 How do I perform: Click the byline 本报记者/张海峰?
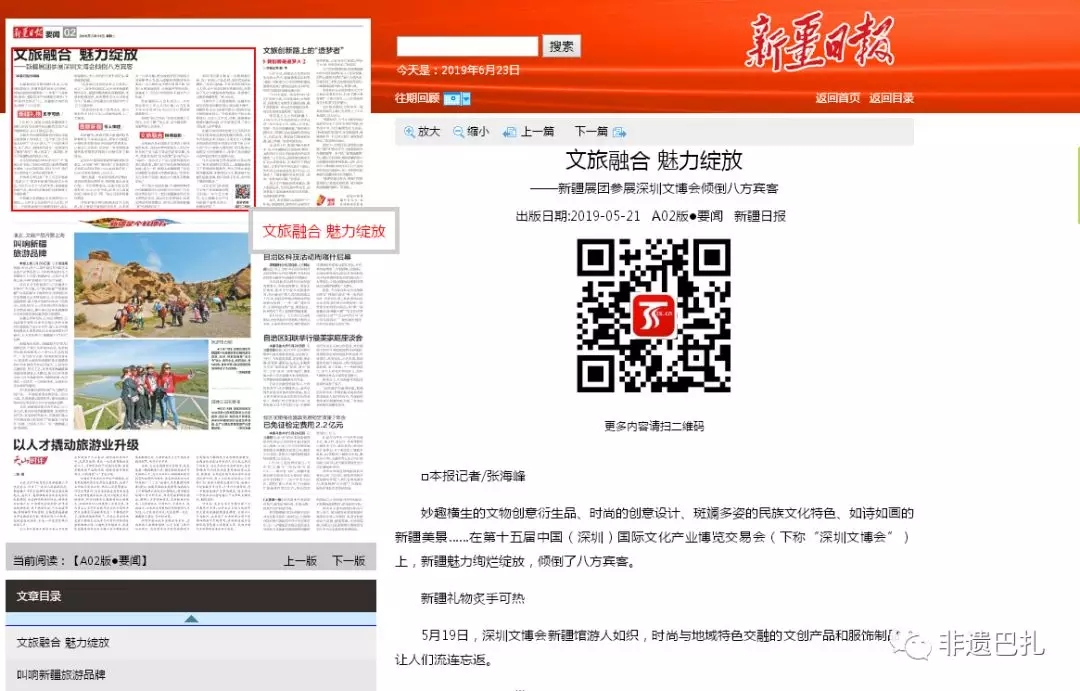[473, 476]
